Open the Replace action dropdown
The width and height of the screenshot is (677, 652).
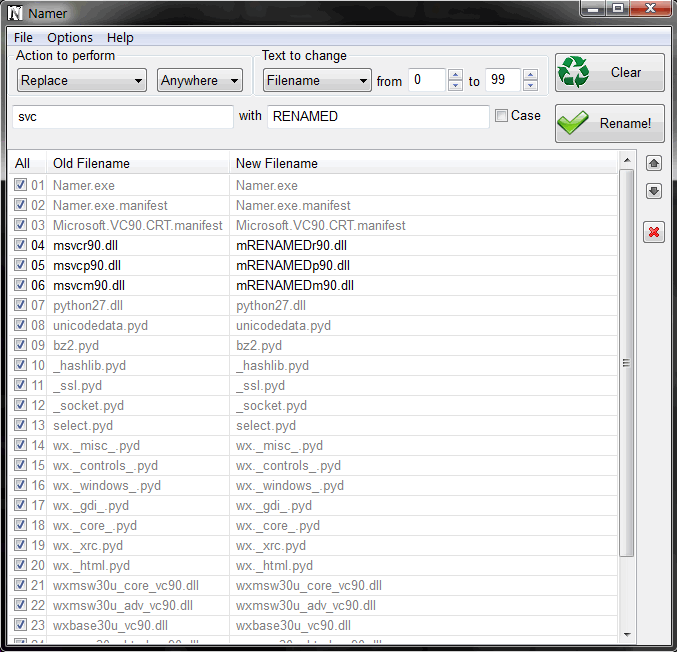click(x=82, y=80)
